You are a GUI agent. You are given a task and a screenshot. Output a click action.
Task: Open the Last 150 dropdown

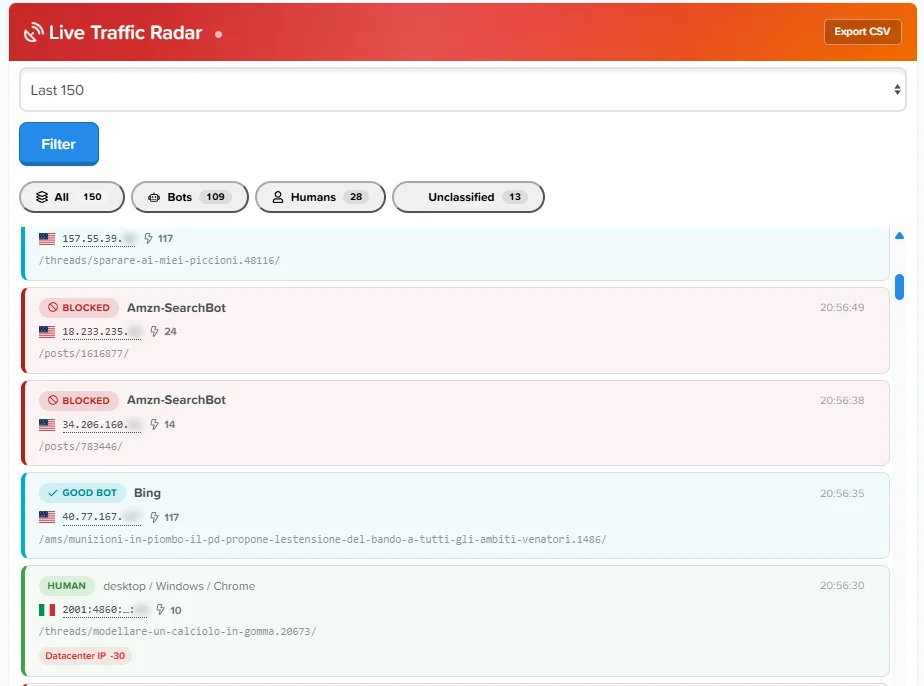[x=463, y=90]
